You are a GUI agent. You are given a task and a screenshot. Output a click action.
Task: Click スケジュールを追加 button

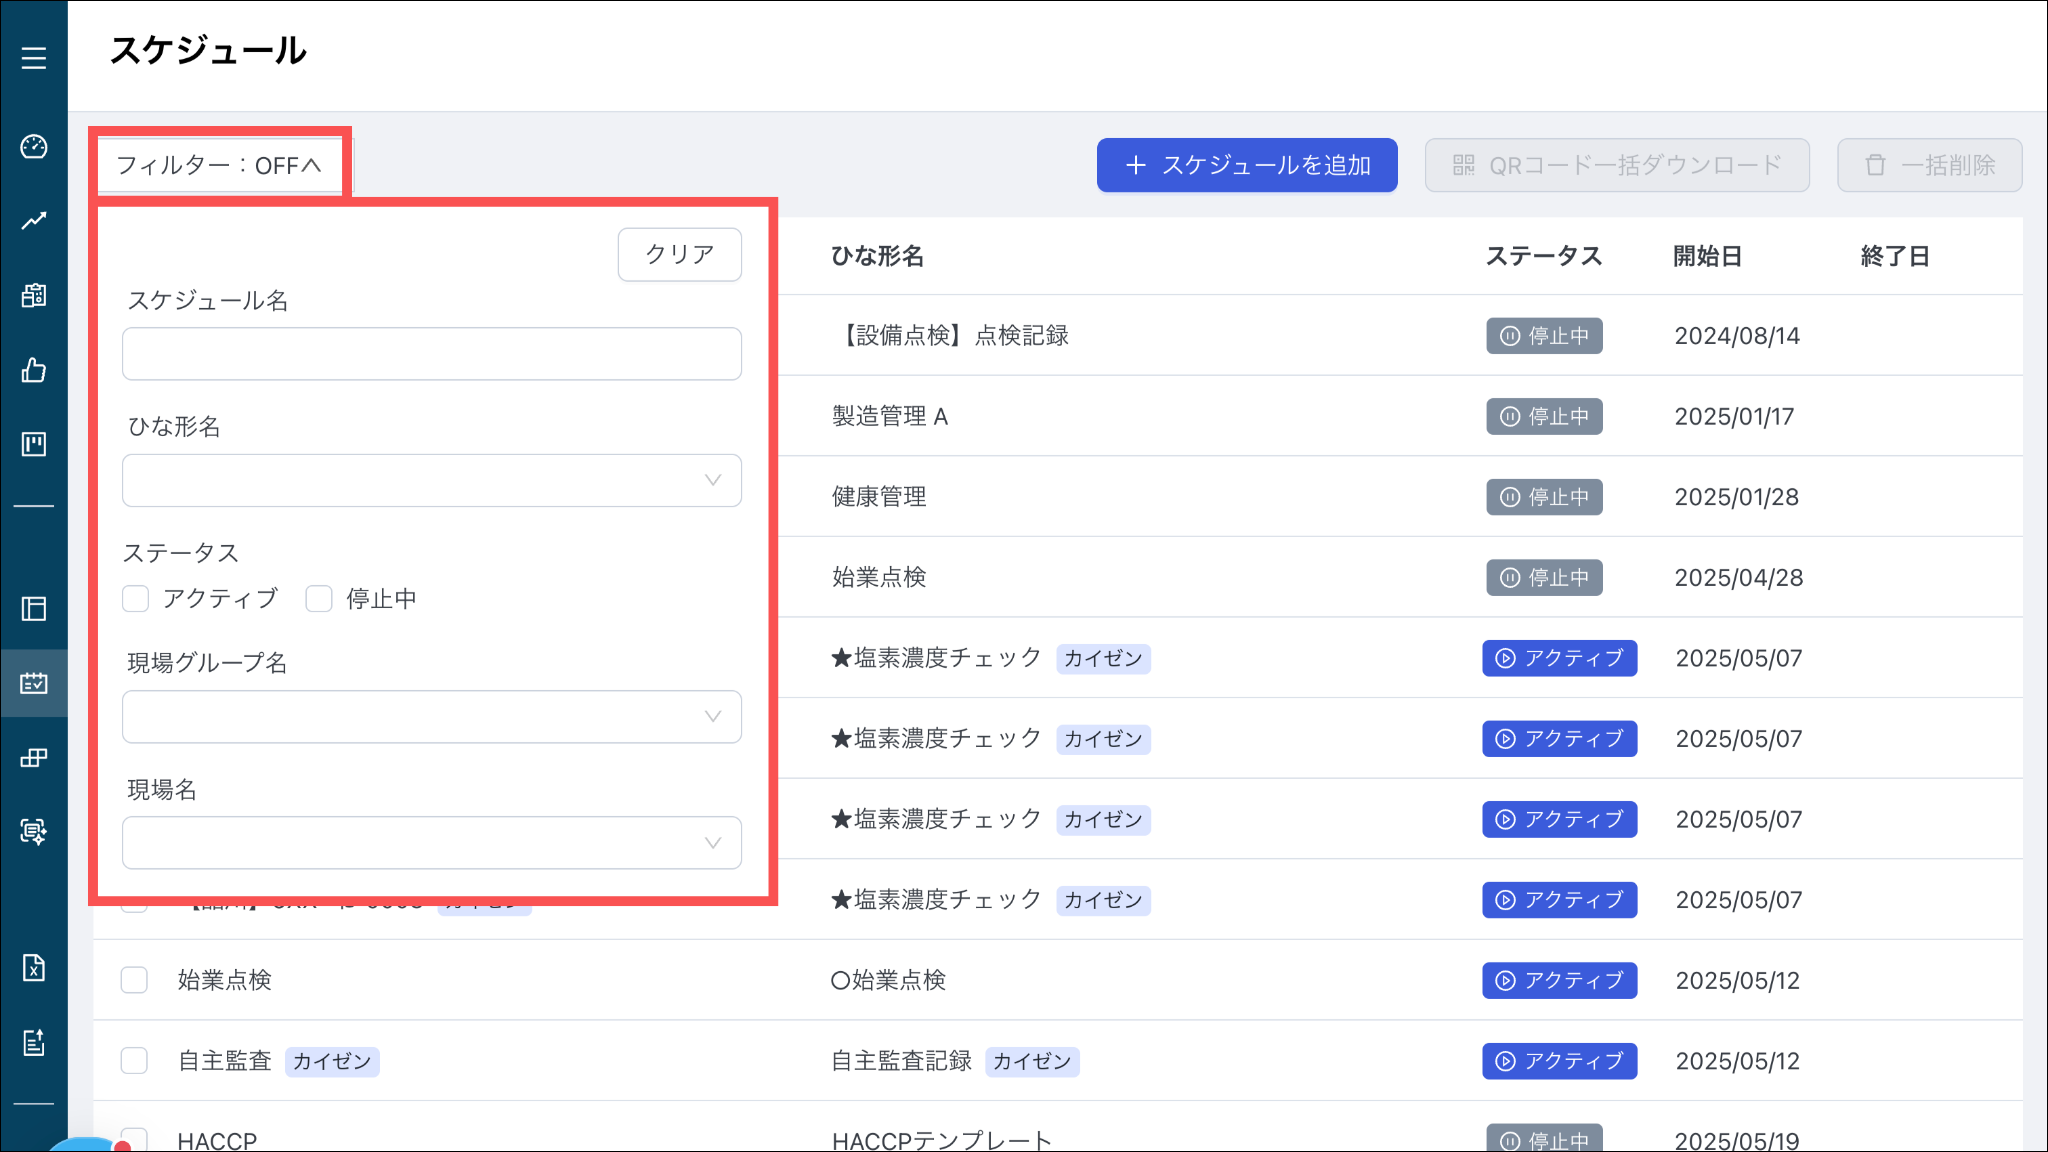point(1246,165)
